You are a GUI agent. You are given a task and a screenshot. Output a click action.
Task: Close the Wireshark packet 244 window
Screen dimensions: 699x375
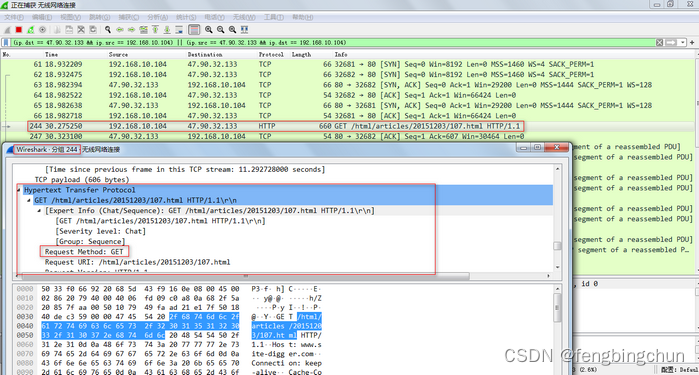tap(556, 148)
